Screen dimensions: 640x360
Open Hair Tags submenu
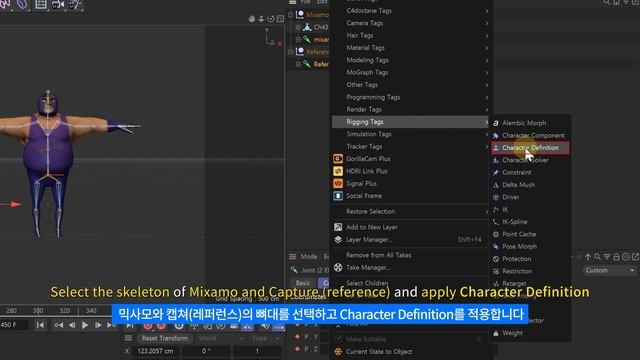click(411, 36)
